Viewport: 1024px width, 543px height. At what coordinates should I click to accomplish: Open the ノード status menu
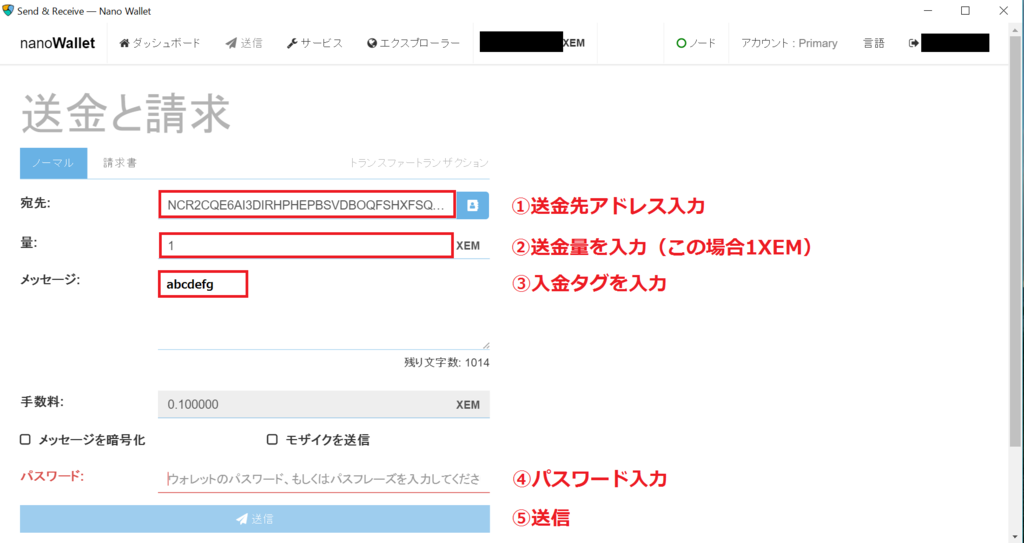pos(696,43)
